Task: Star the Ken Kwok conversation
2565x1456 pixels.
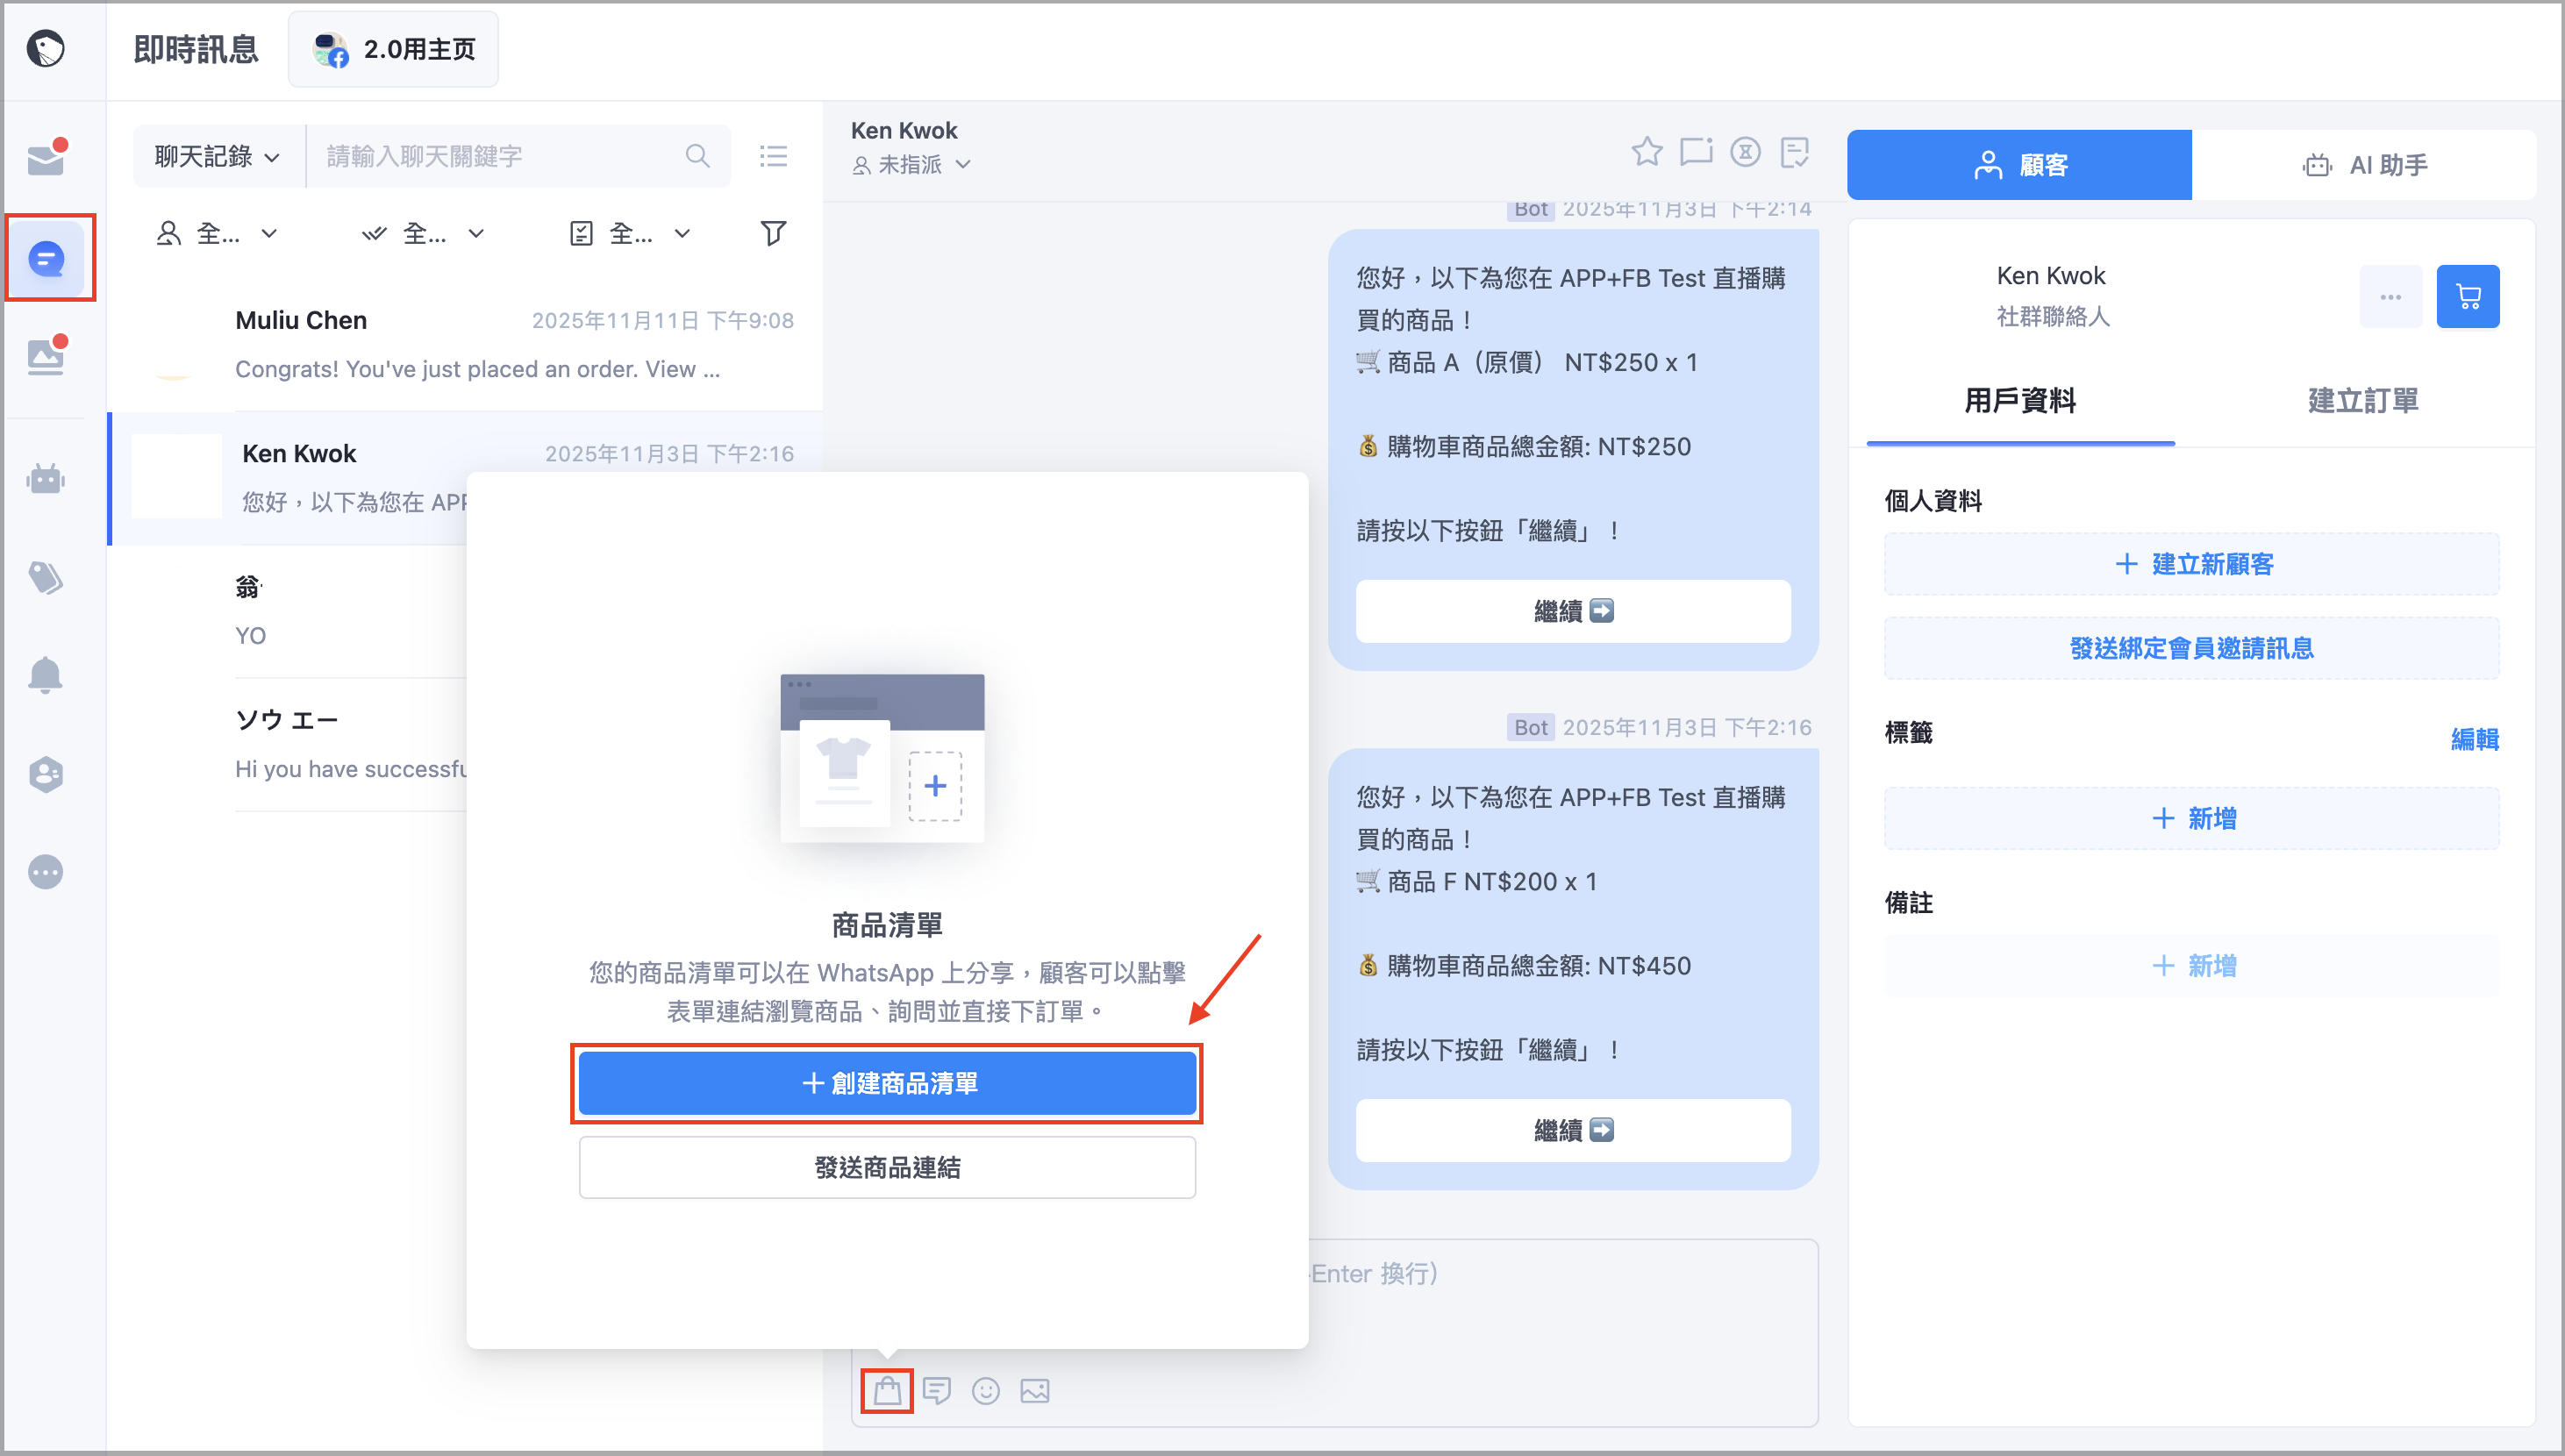Action: [x=1647, y=152]
